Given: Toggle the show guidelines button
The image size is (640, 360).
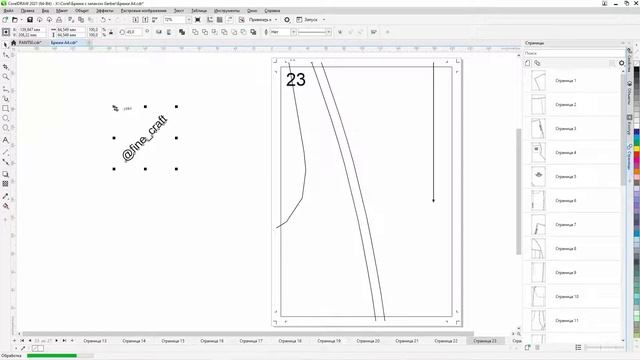Looking at the screenshot, I should coord(229,20).
